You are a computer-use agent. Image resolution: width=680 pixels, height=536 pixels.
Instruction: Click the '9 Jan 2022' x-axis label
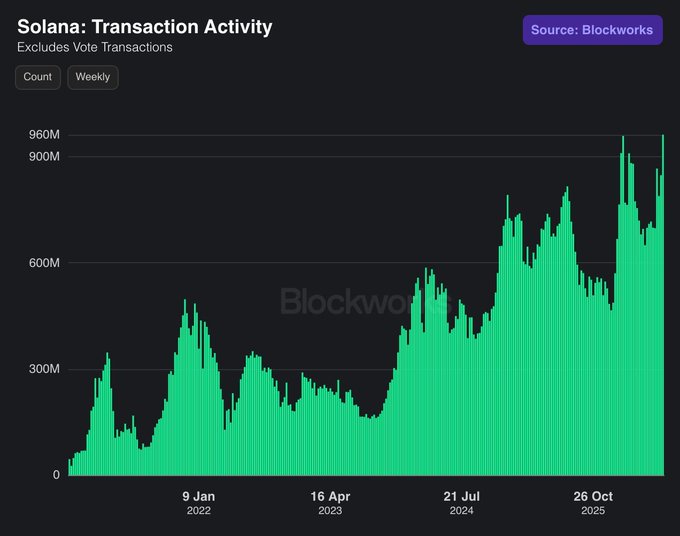point(199,503)
